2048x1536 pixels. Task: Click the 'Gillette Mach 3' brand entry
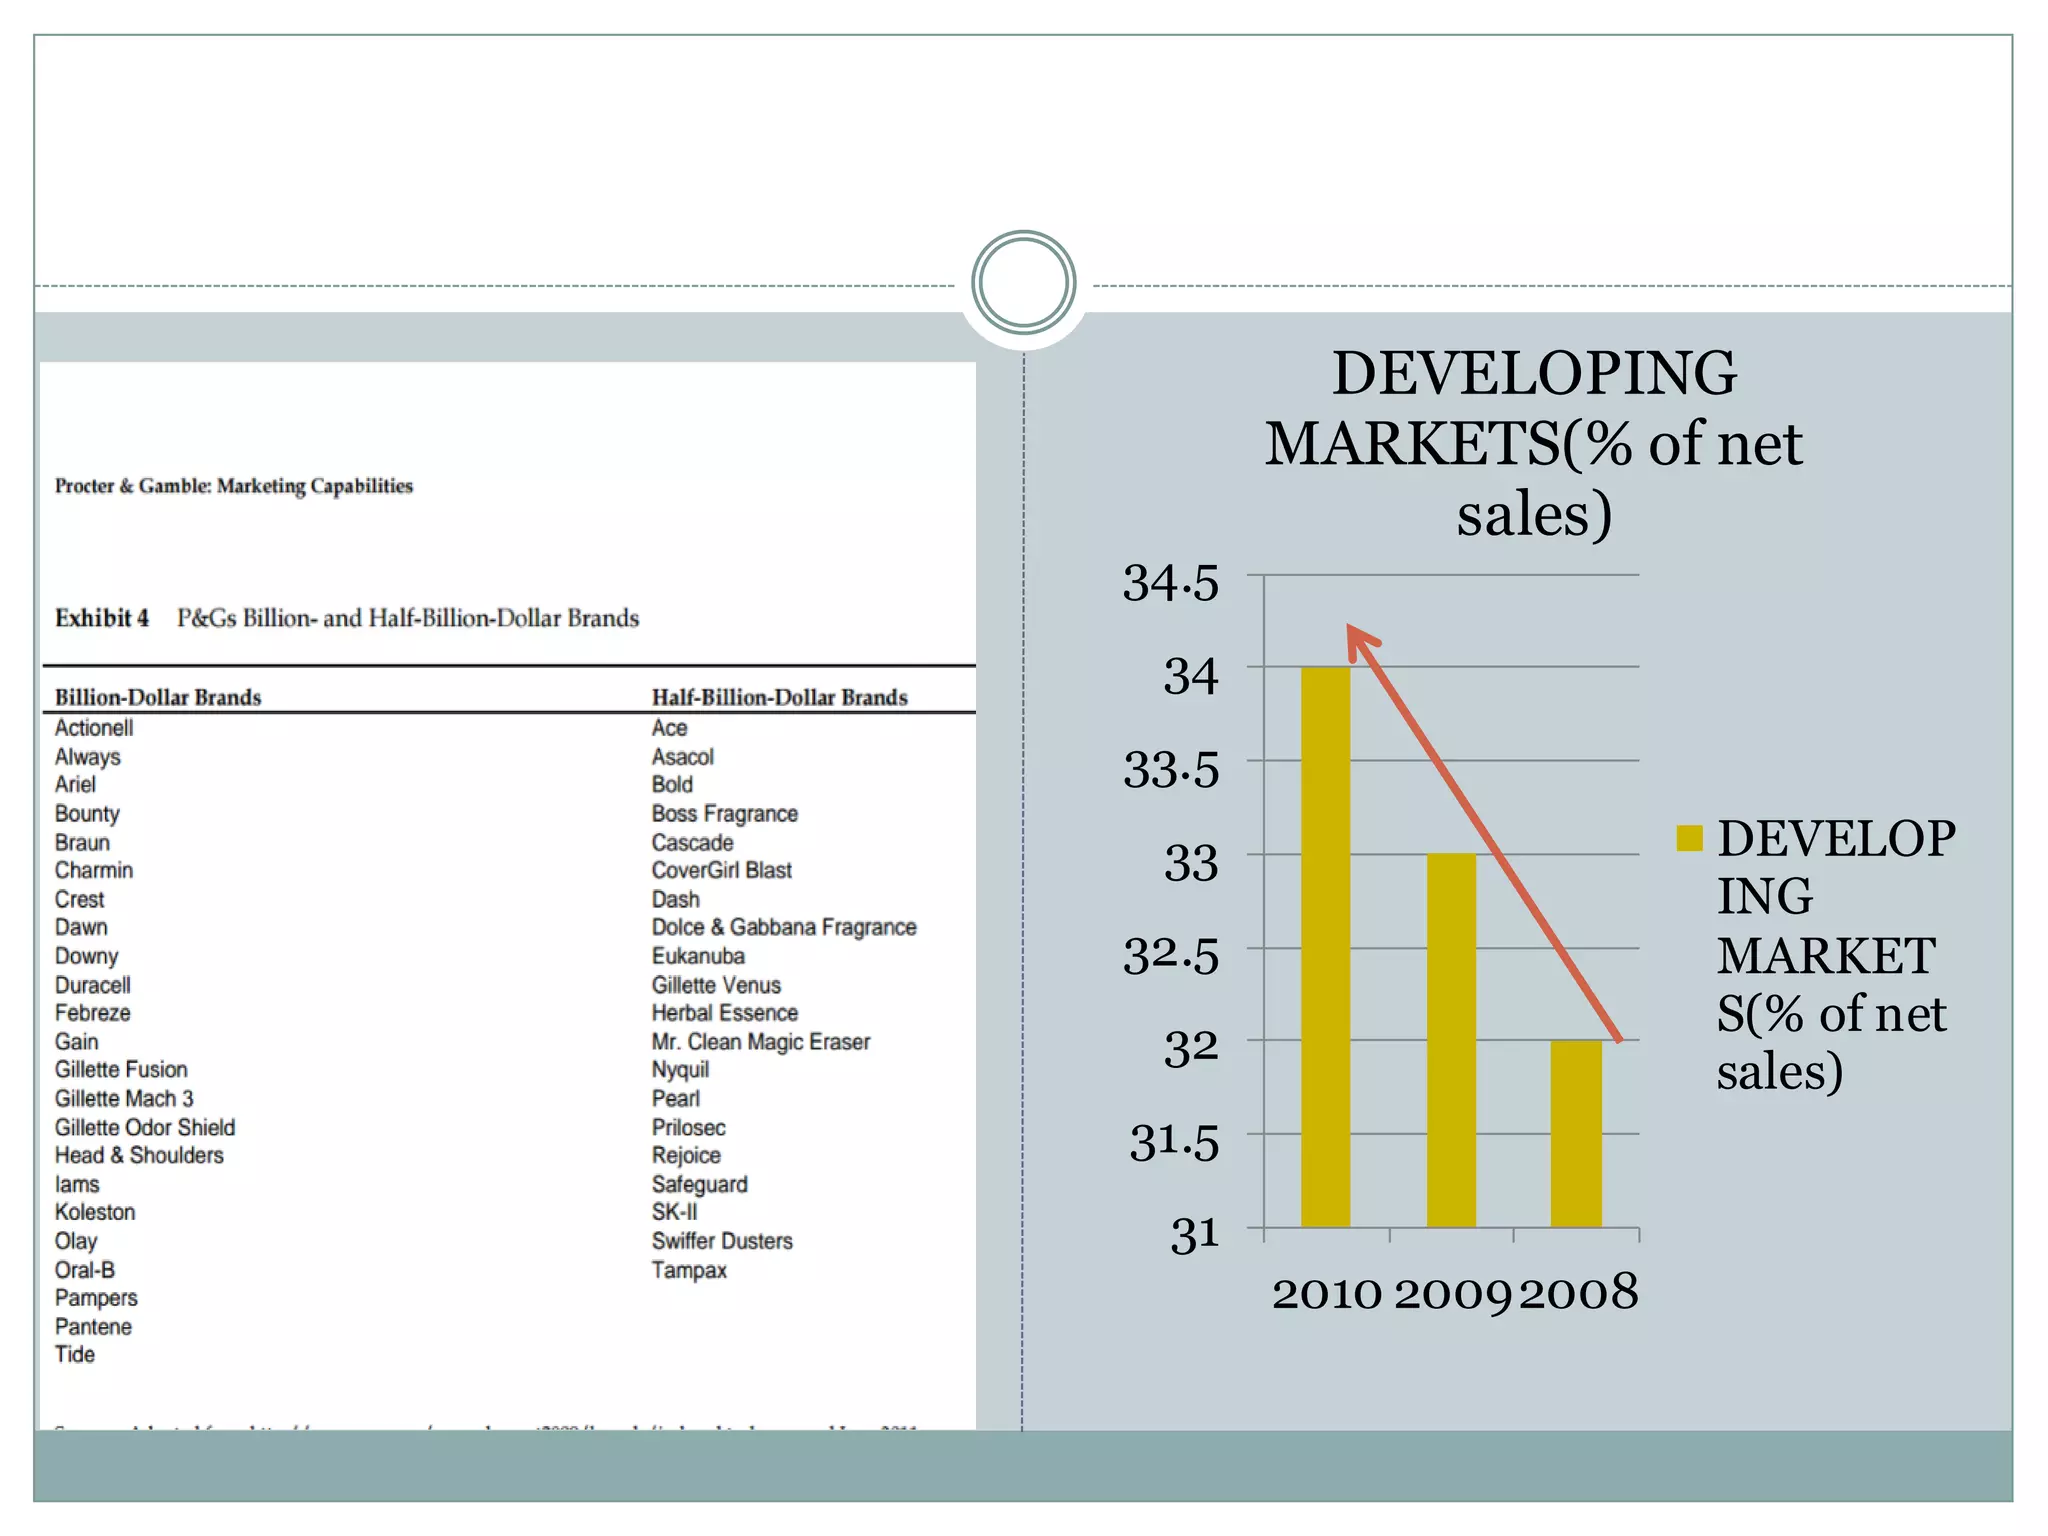(x=124, y=1099)
